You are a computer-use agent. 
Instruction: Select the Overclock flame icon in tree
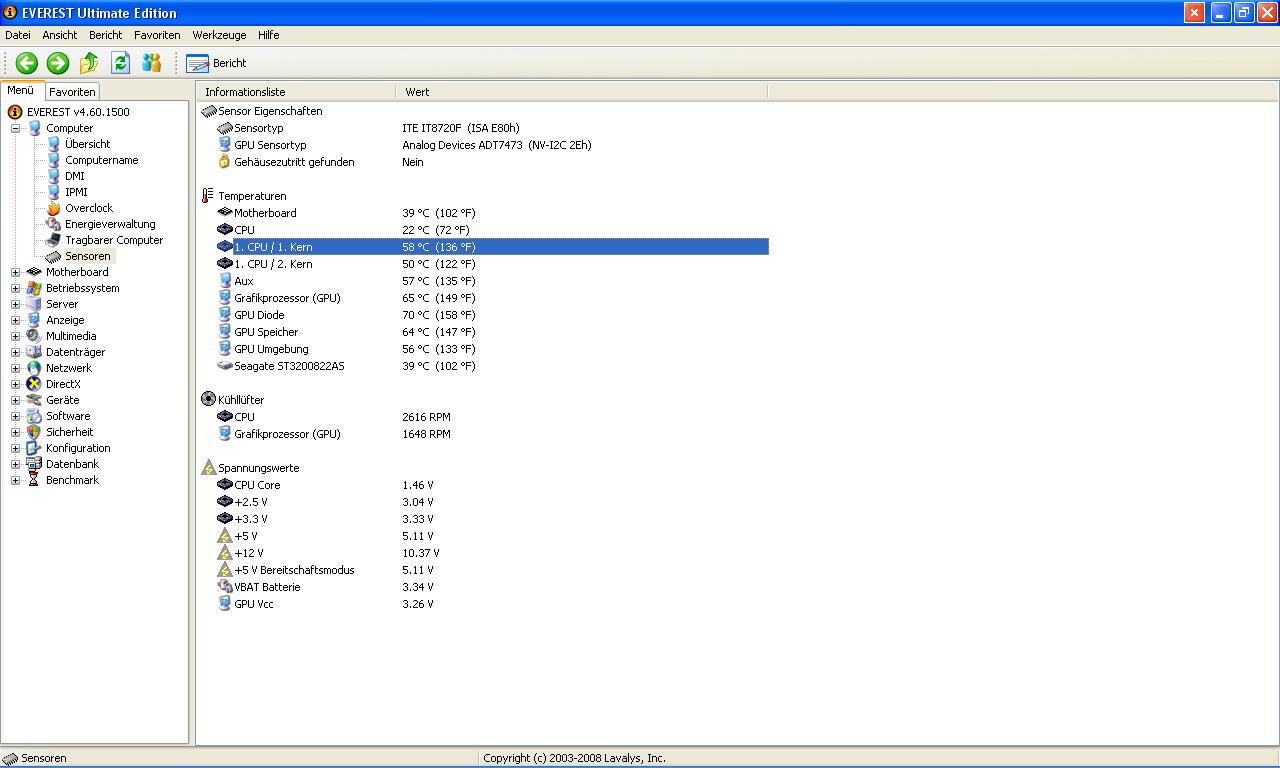[54, 208]
